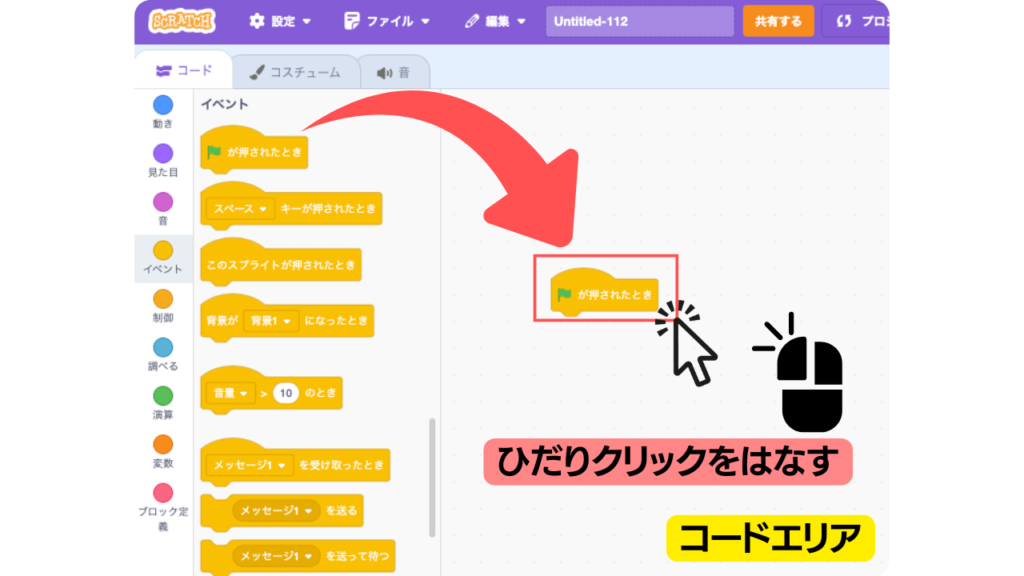Click the このスプライトが押されたとき block
1024x576 pixels.
pyautogui.click(x=281, y=263)
